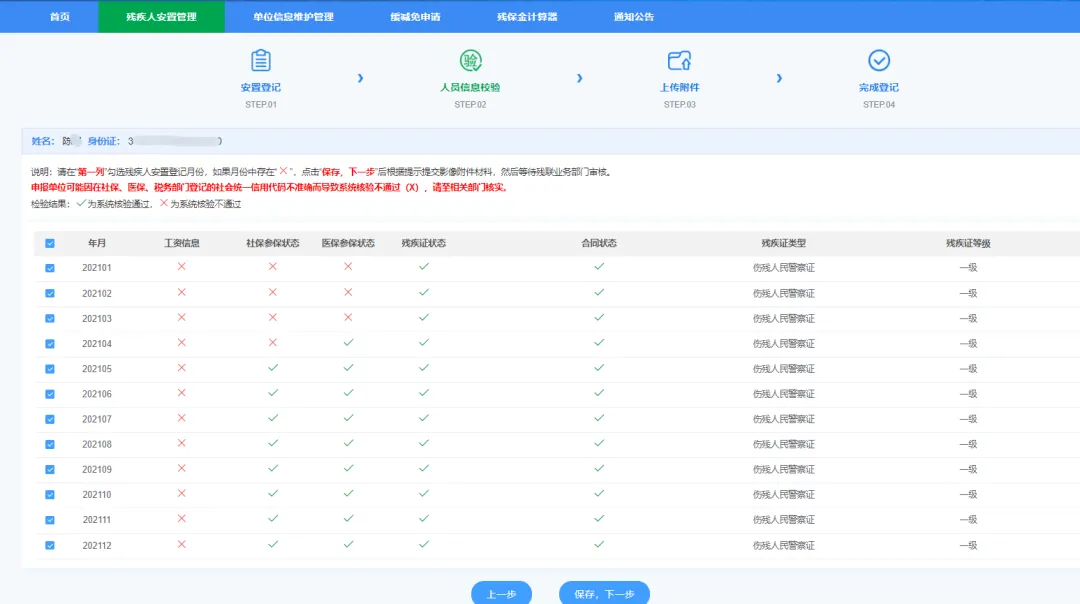Switch to the 通知公告 tab
Viewport: 1080px width, 604px height.
(634, 17)
